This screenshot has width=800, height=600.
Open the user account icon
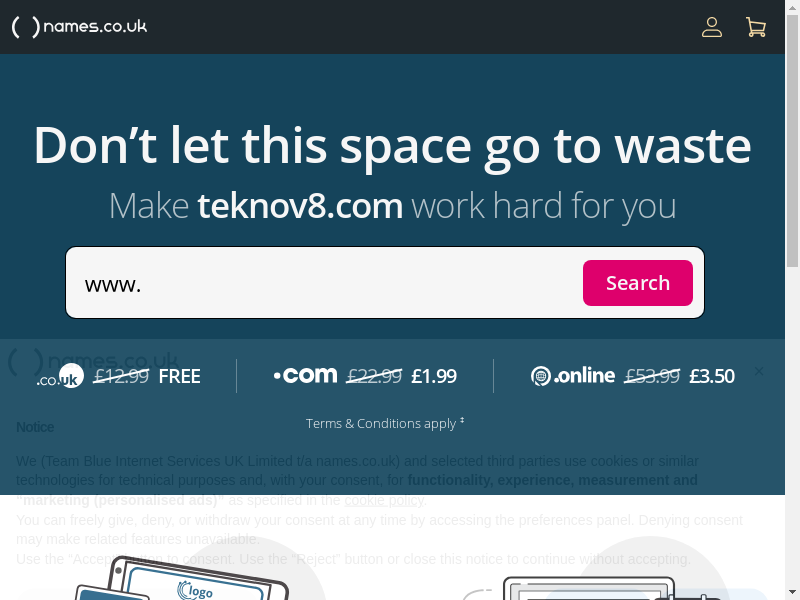point(711,27)
